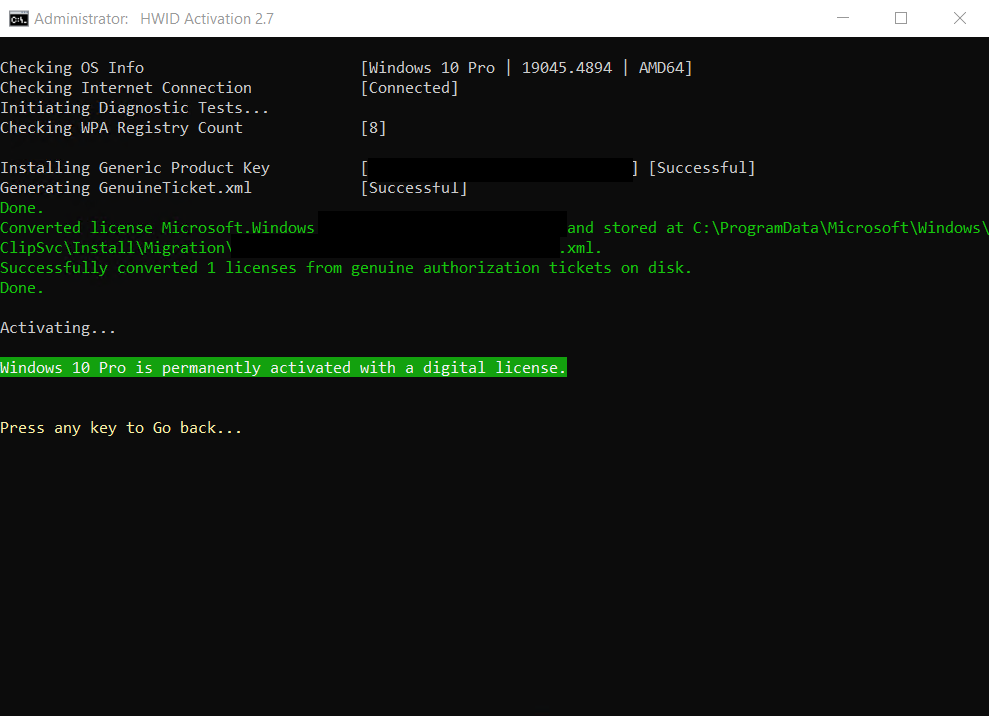Click the 'ClipSvc\Install\Migration\' path text
Screen dimensions: 989x716
(x=116, y=248)
